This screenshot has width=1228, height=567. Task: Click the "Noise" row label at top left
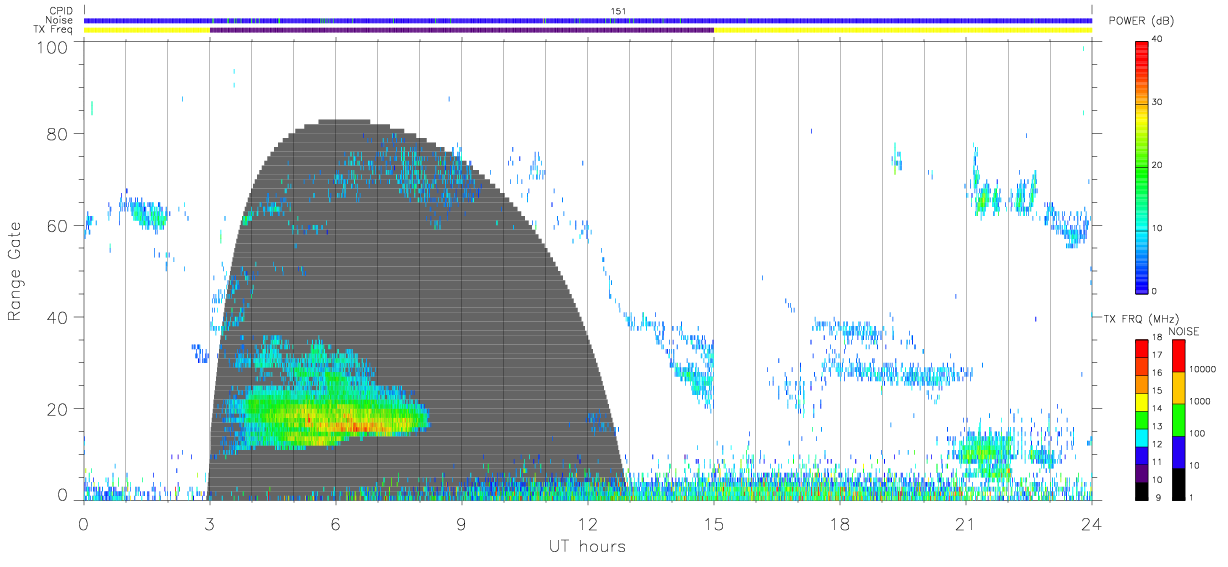[x=60, y=20]
